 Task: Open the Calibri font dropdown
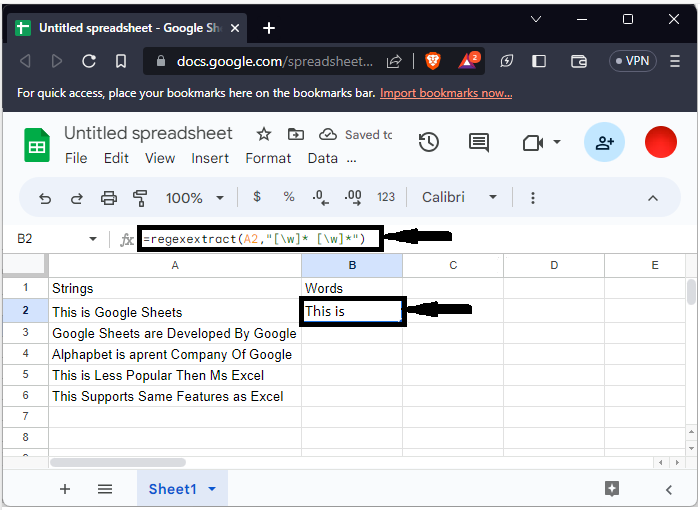[459, 197]
